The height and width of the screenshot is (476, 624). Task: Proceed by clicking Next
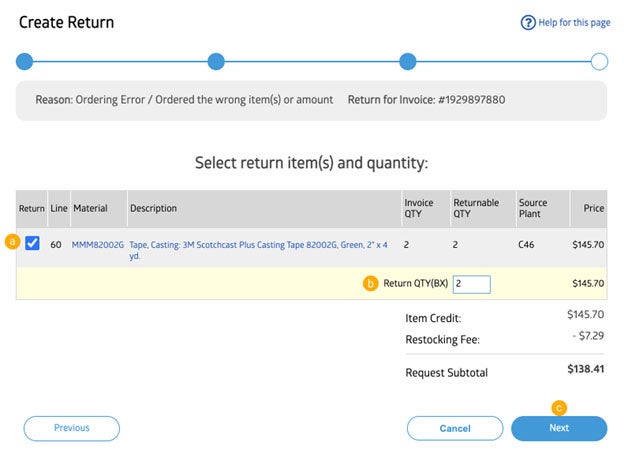559,428
